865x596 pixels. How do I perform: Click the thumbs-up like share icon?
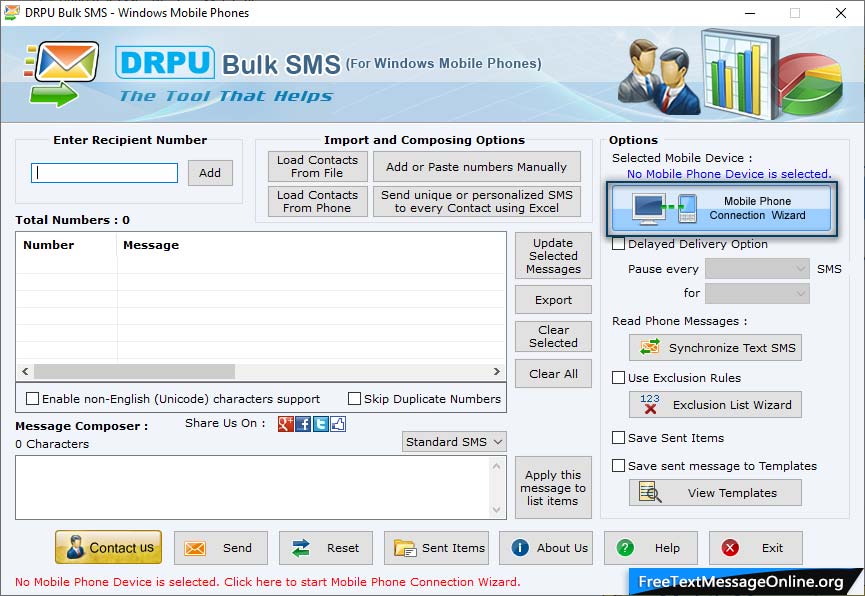tap(338, 424)
